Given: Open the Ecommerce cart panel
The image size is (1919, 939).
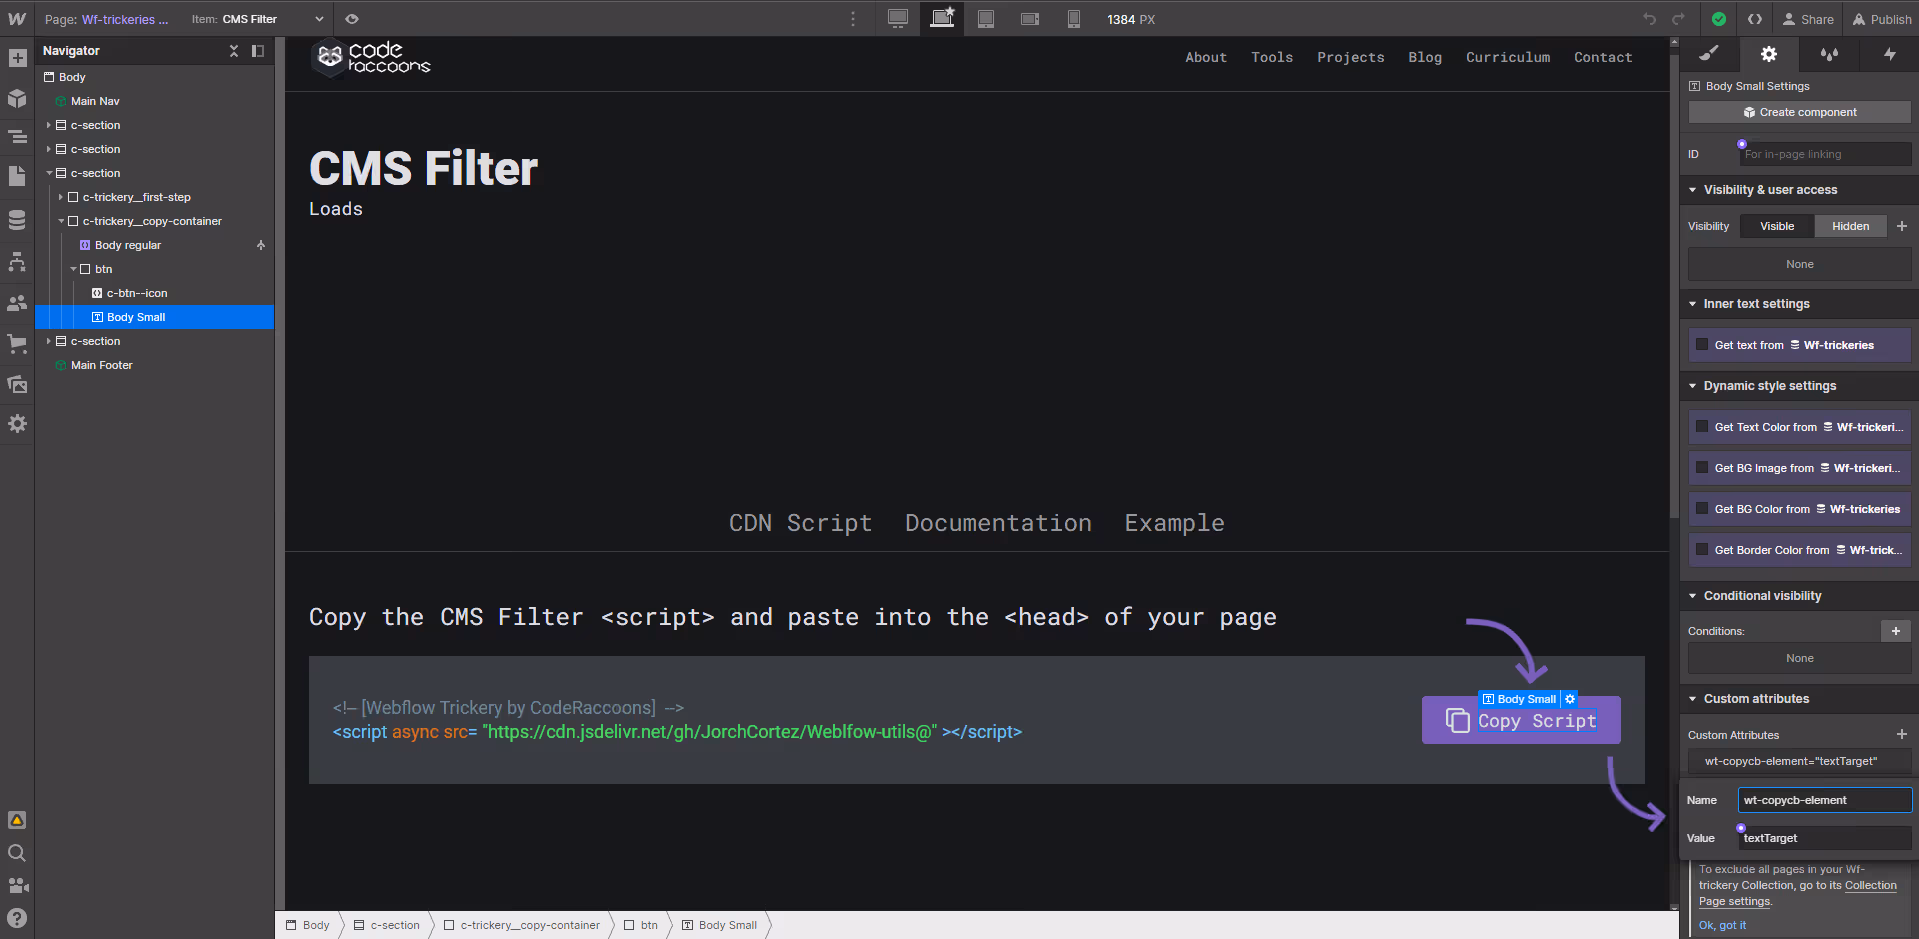Looking at the screenshot, I should [x=17, y=344].
